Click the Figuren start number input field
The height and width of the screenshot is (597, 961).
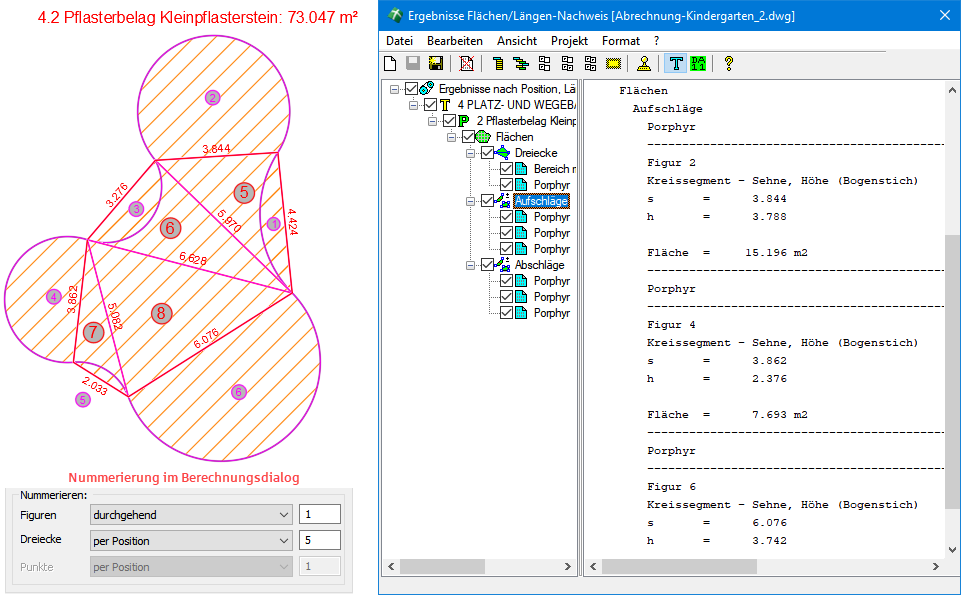pos(320,515)
